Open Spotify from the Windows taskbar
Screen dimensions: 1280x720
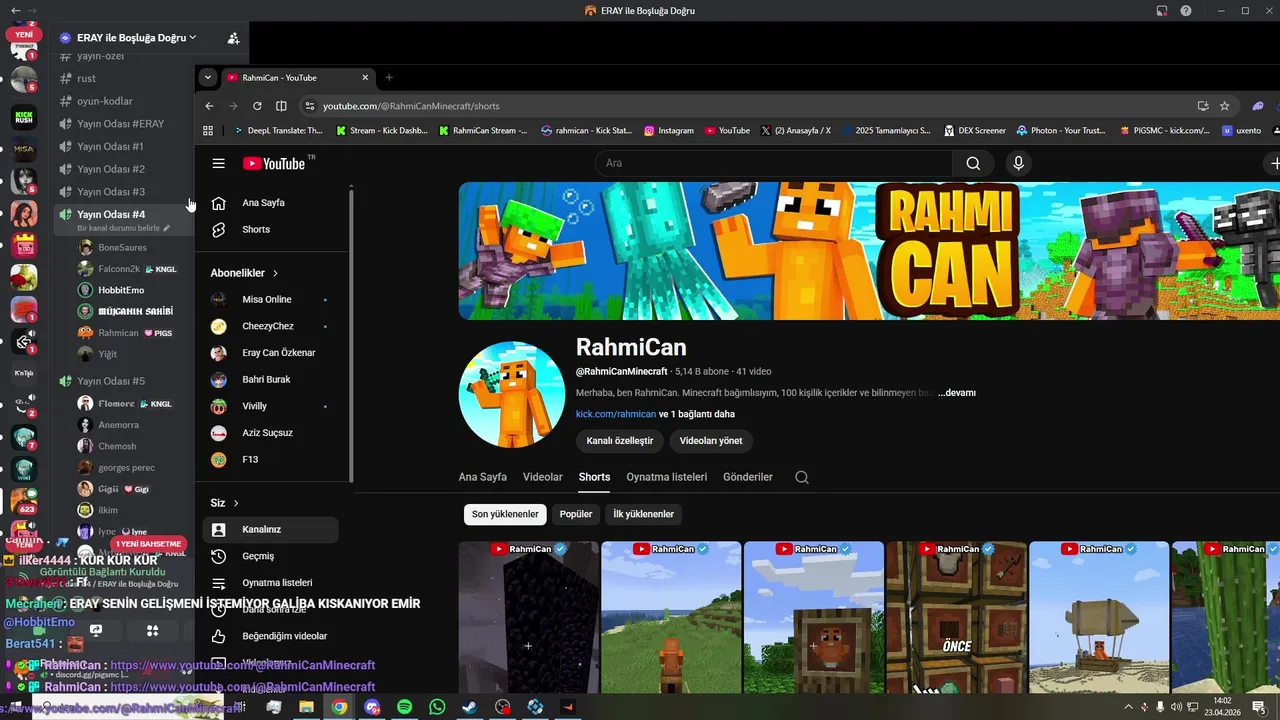pyautogui.click(x=404, y=707)
